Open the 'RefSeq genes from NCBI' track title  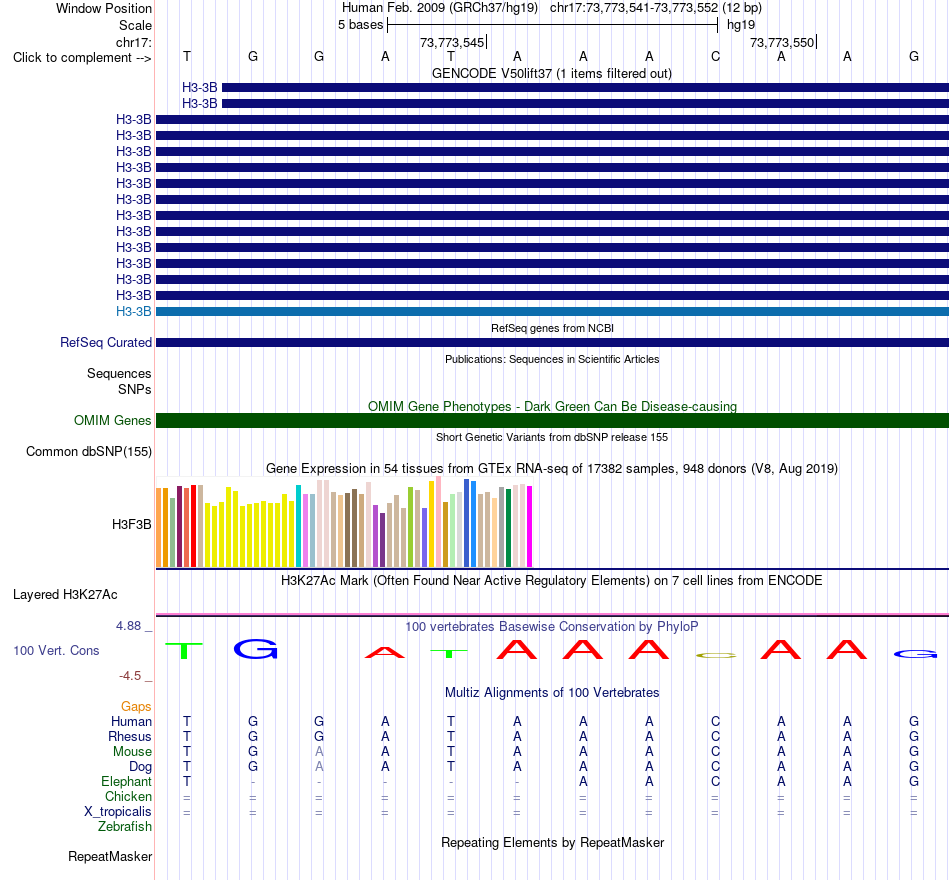(x=552, y=328)
